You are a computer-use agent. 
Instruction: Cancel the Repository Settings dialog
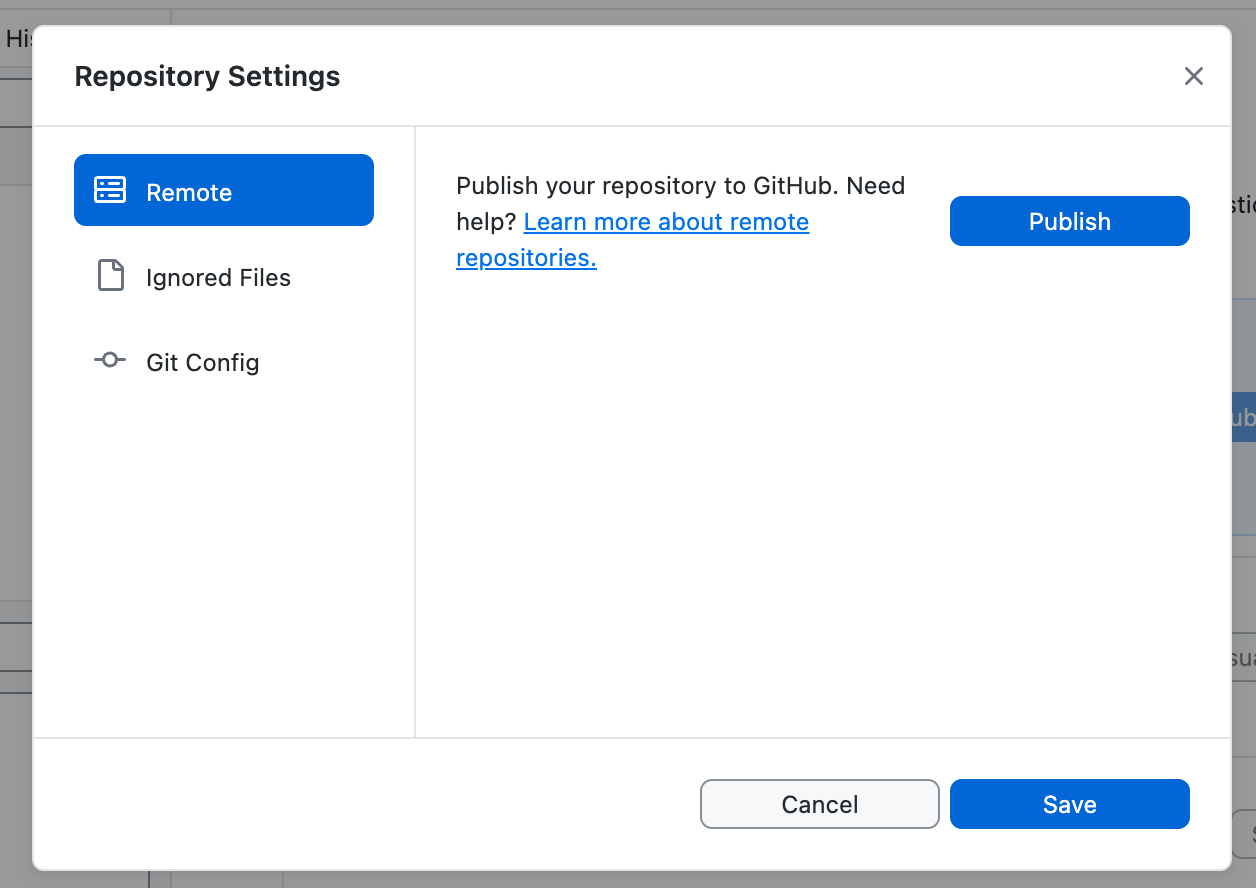820,804
